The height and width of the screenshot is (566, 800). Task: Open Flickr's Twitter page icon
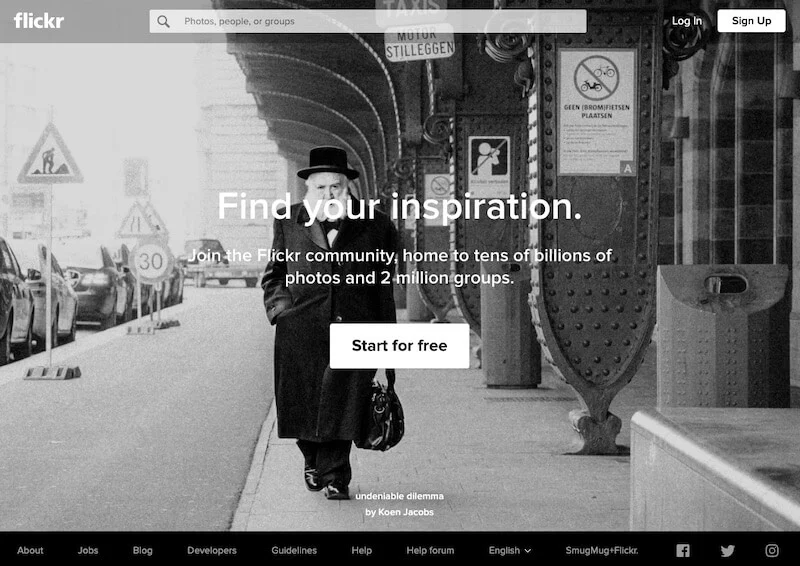coord(728,550)
